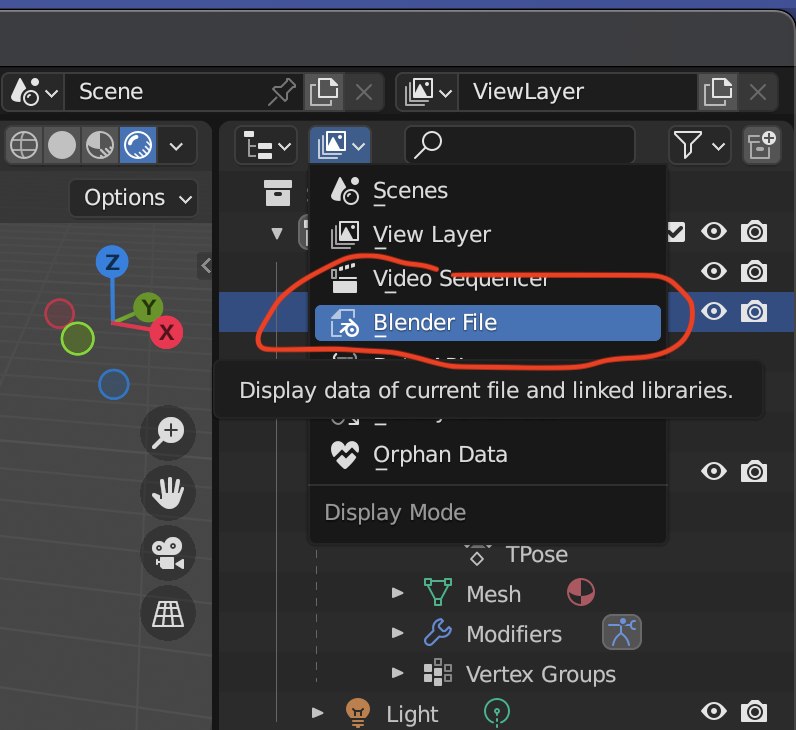Click the Y axis on the gizmo
Viewport: 796px width, 730px height.
[x=148, y=307]
